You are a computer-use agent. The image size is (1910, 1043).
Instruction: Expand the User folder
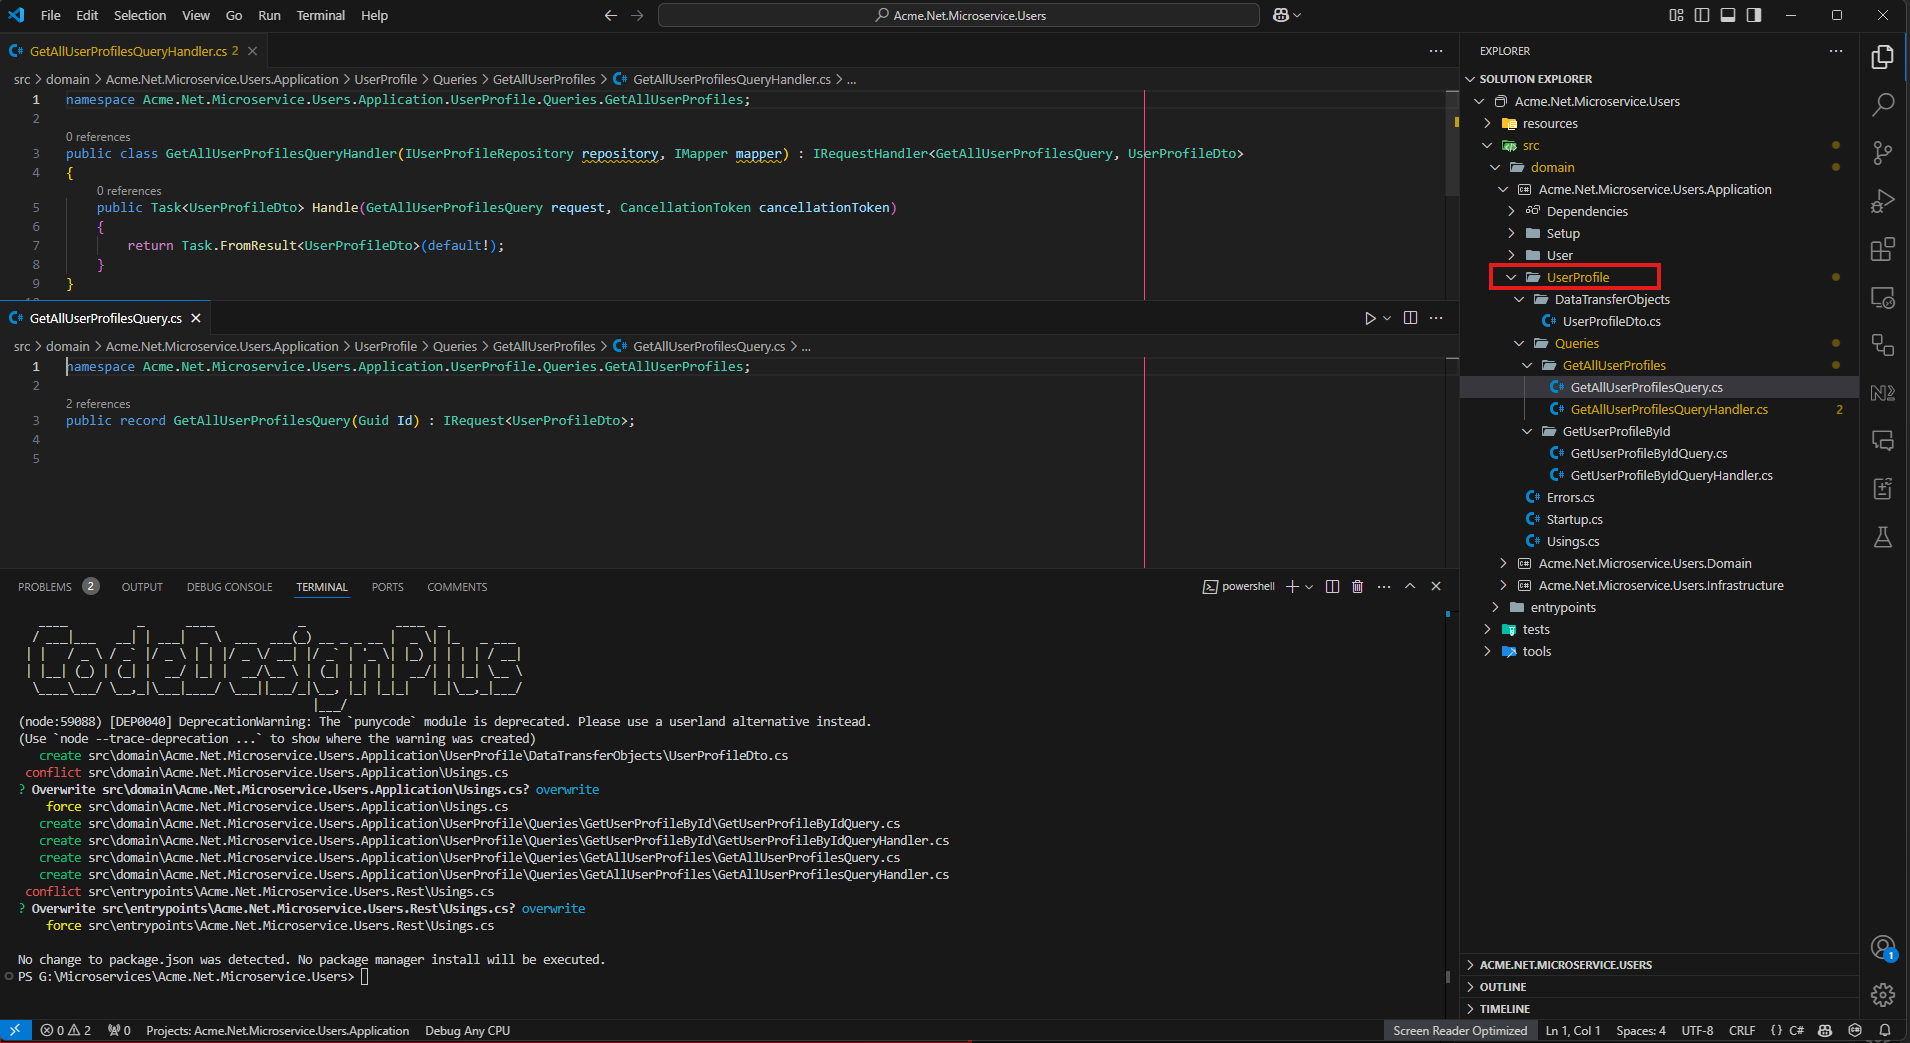[1511, 255]
